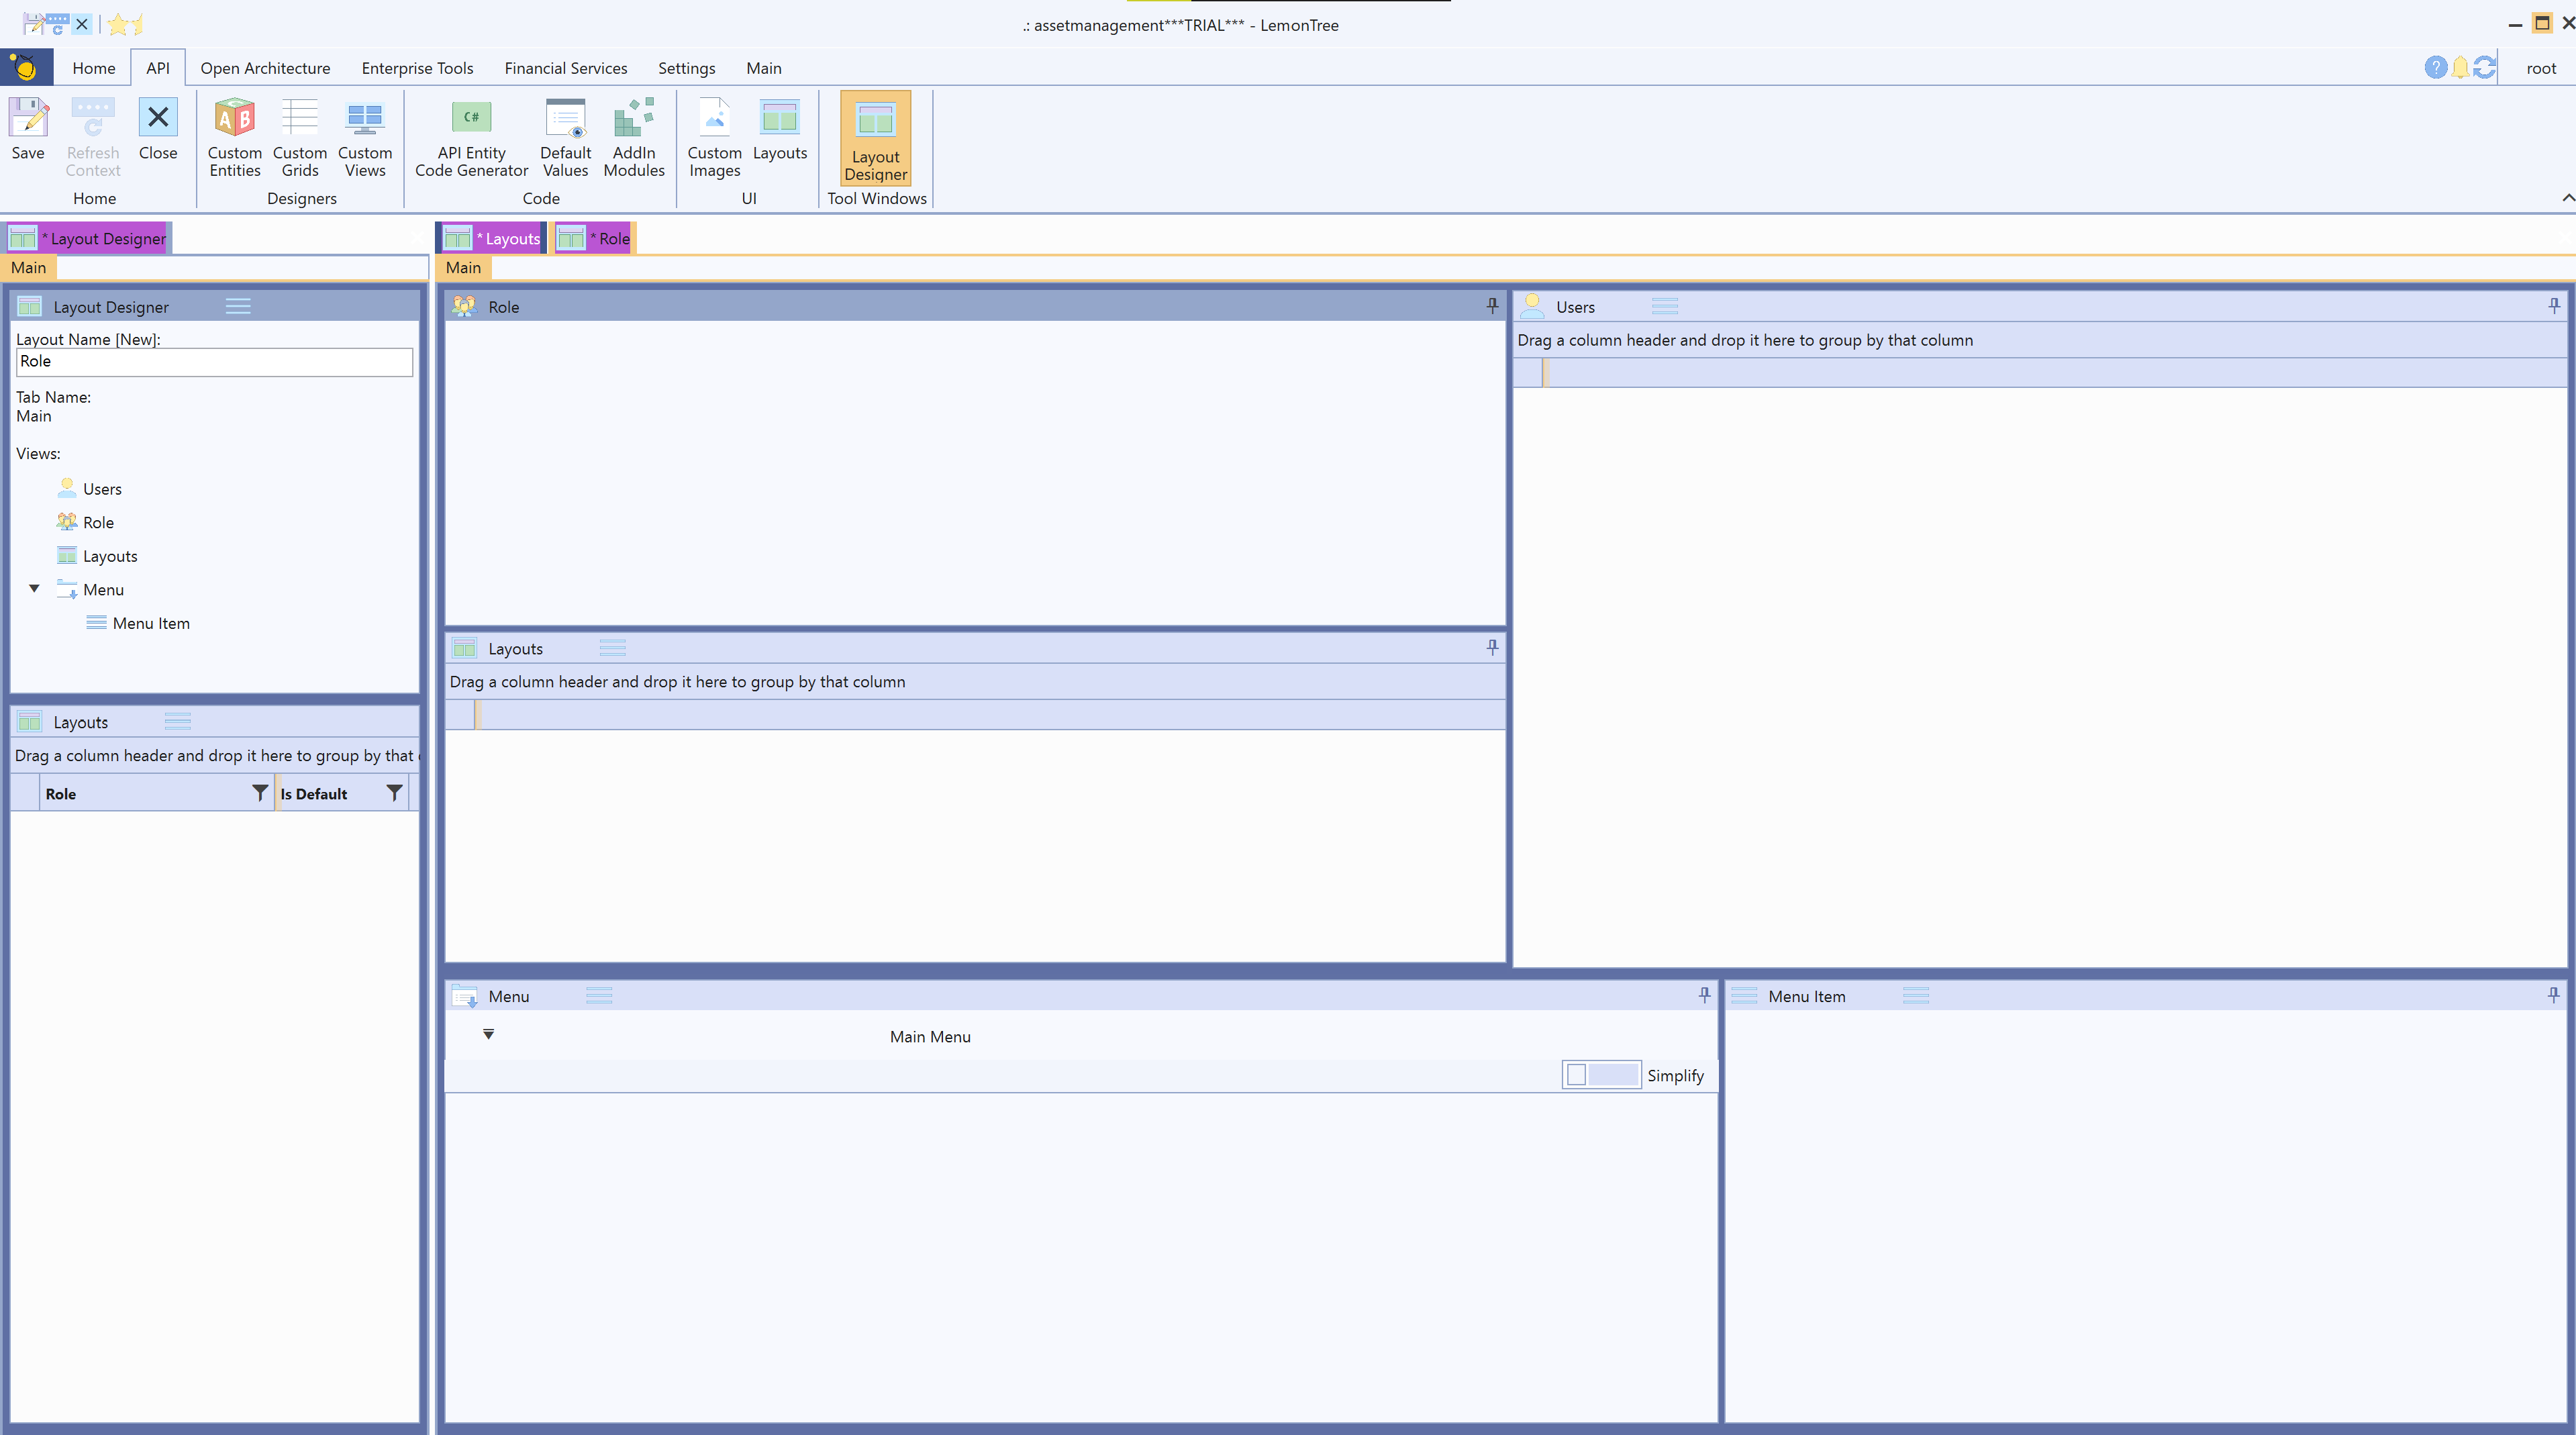Open the Is Default column filter
Viewport: 2576px width, 1435px height.
394,793
